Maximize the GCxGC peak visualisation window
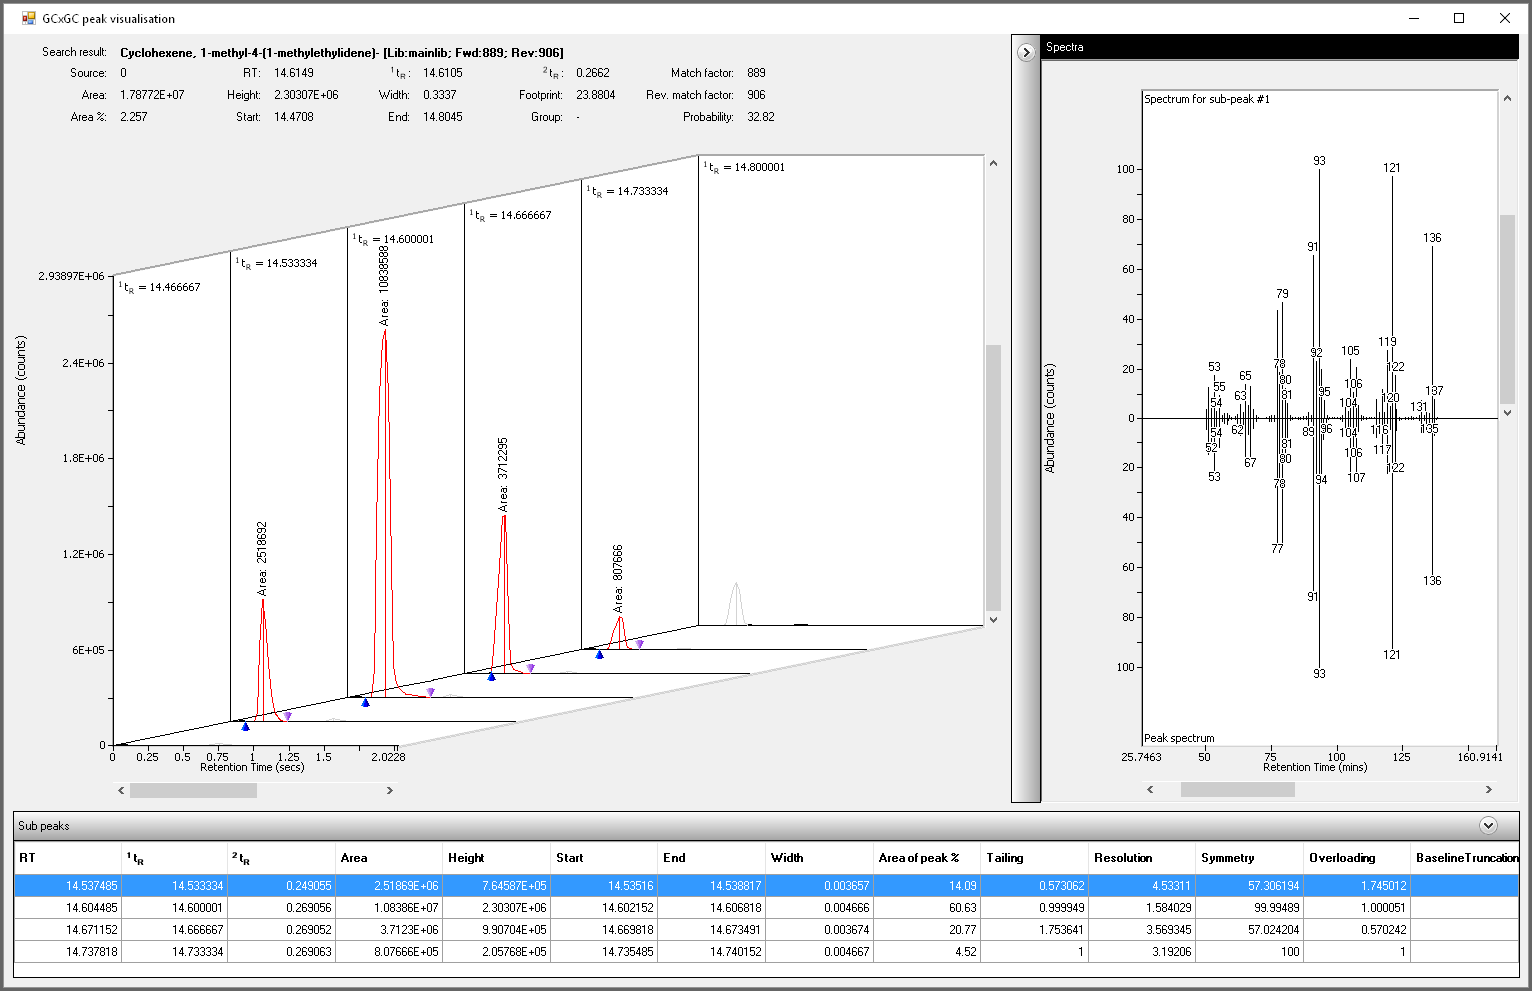This screenshot has width=1532, height=991. (x=1459, y=18)
